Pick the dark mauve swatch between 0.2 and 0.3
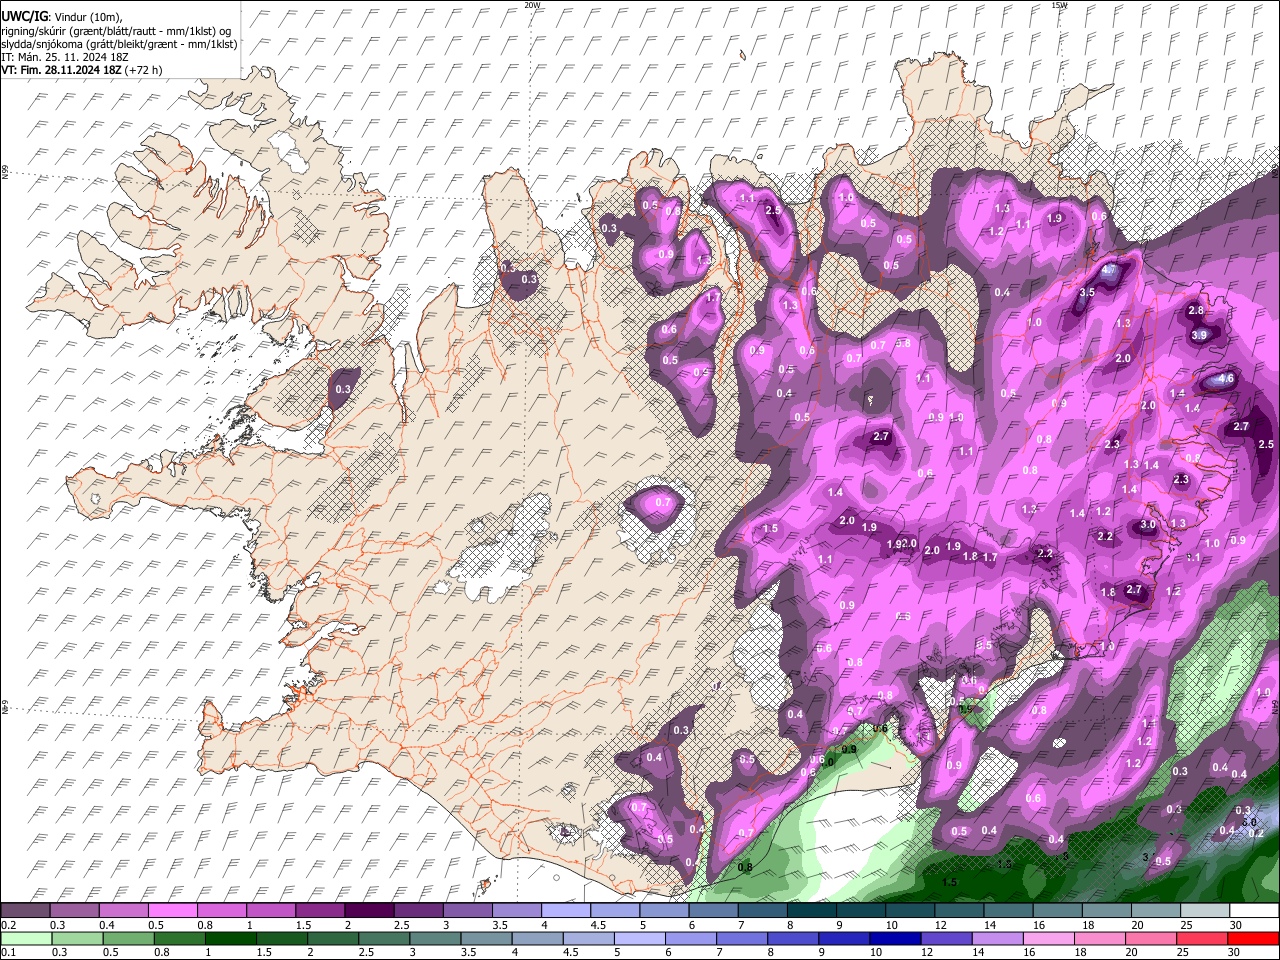1280x960 pixels. (25, 911)
